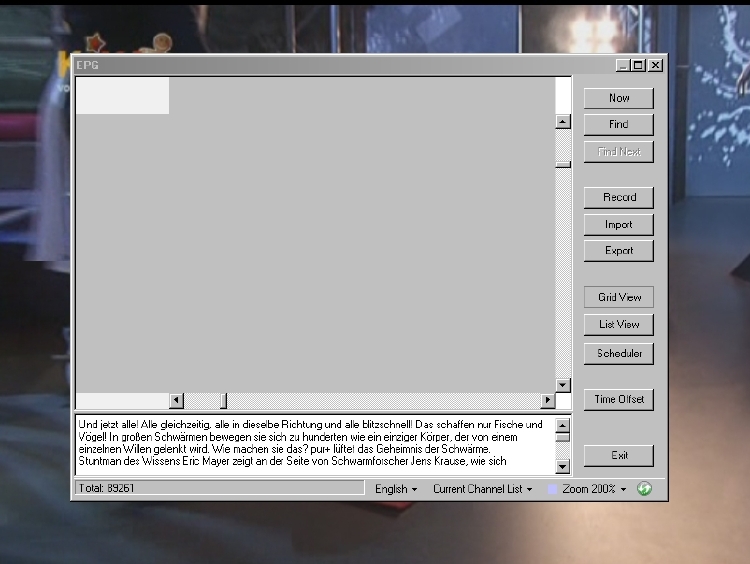Click the Zoom 200% indicator square icon
The width and height of the screenshot is (750, 564).
tap(552, 489)
